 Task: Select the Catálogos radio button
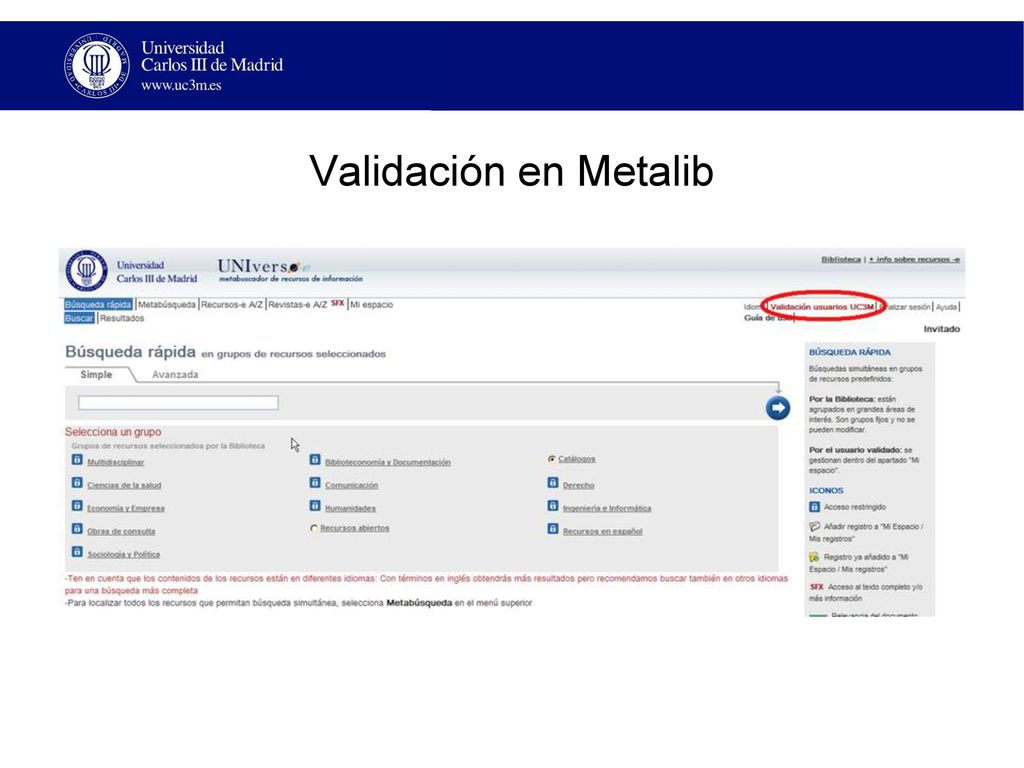552,459
